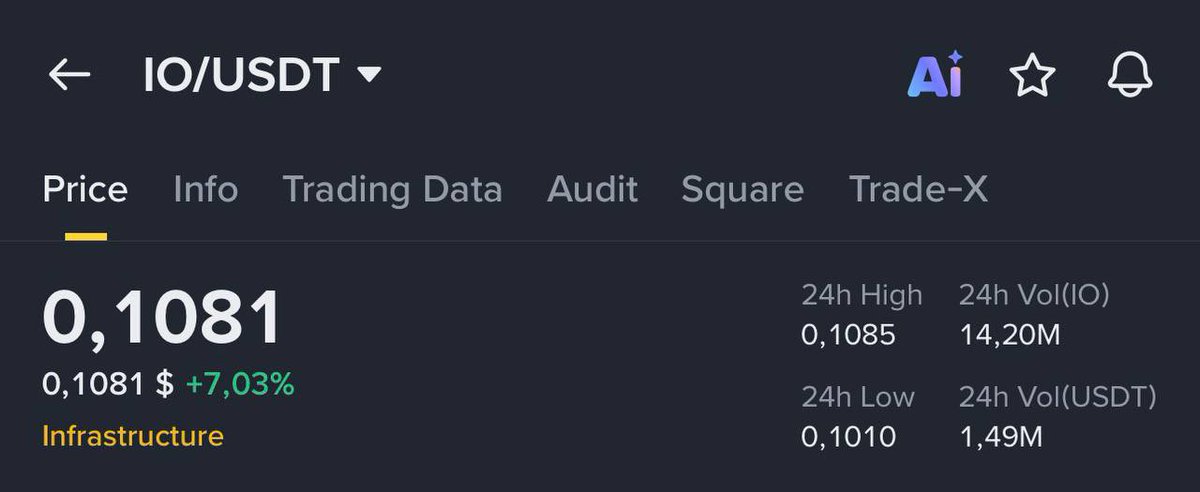1200x492 pixels.
Task: Select the Trade-X tab
Action: pos(918,189)
